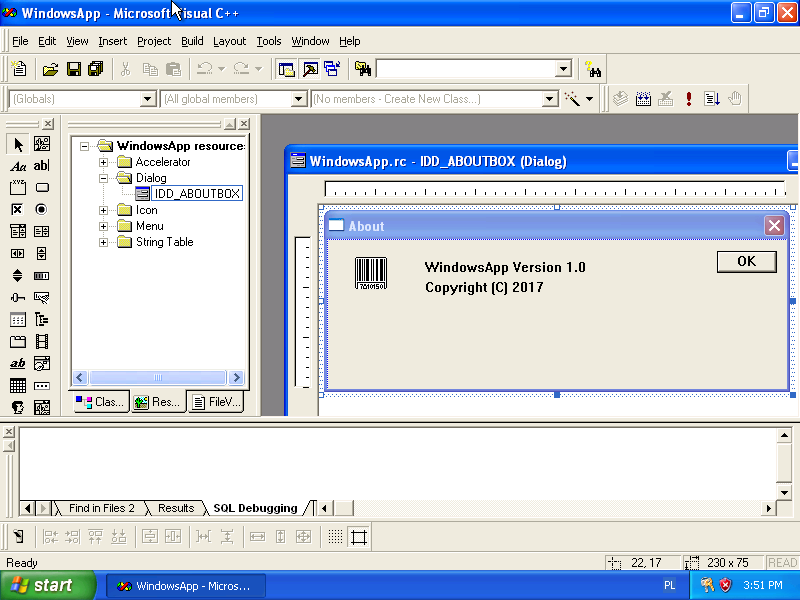Click the Find in Files binoculars icon
Screen dimensions: 800x600
[x=363, y=69]
